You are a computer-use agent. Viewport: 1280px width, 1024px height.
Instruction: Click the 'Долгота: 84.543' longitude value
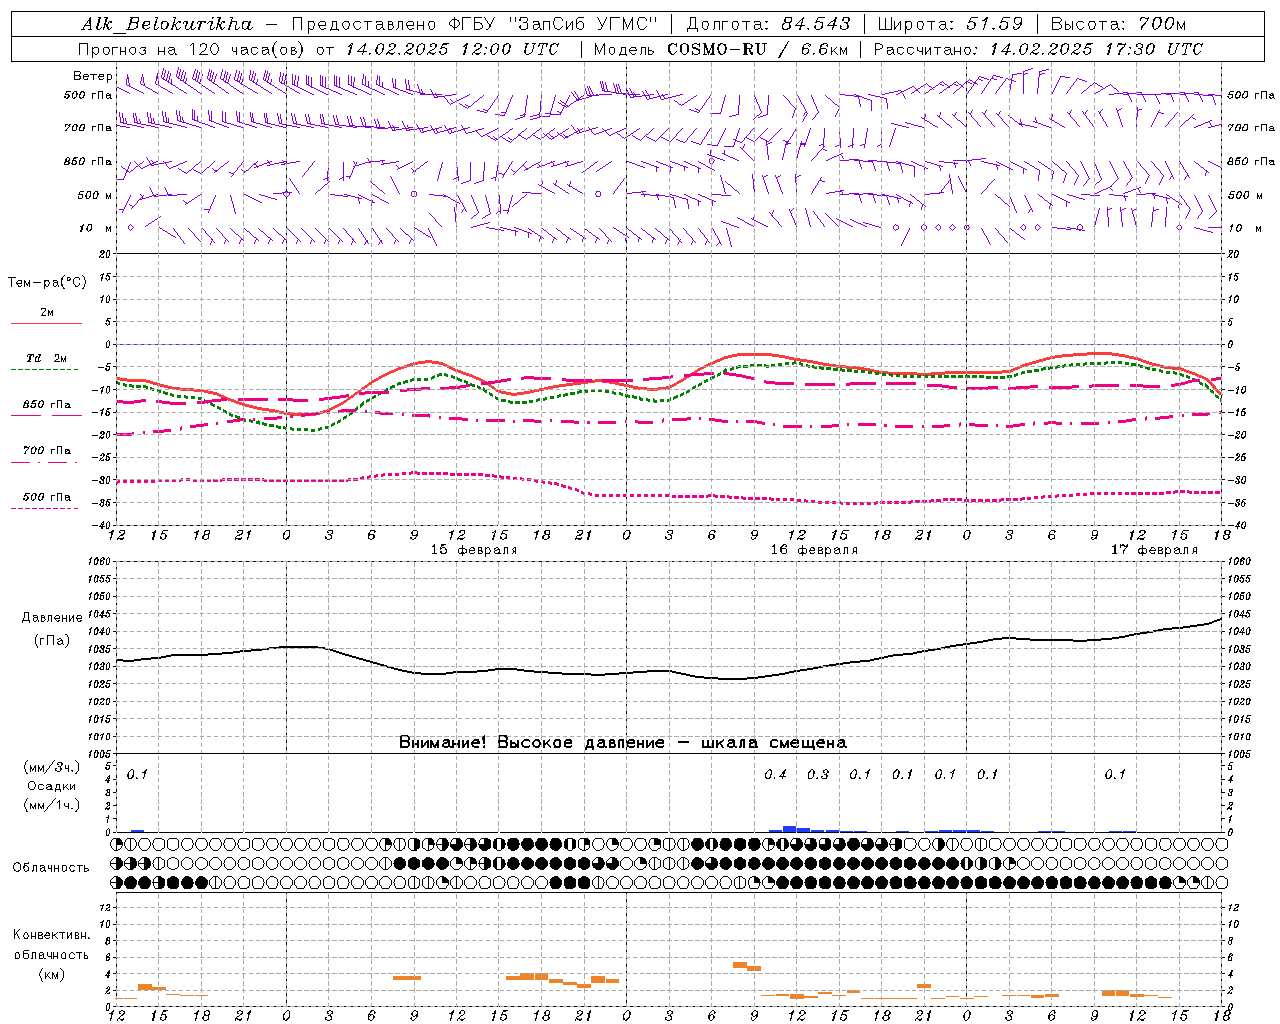[768, 23]
